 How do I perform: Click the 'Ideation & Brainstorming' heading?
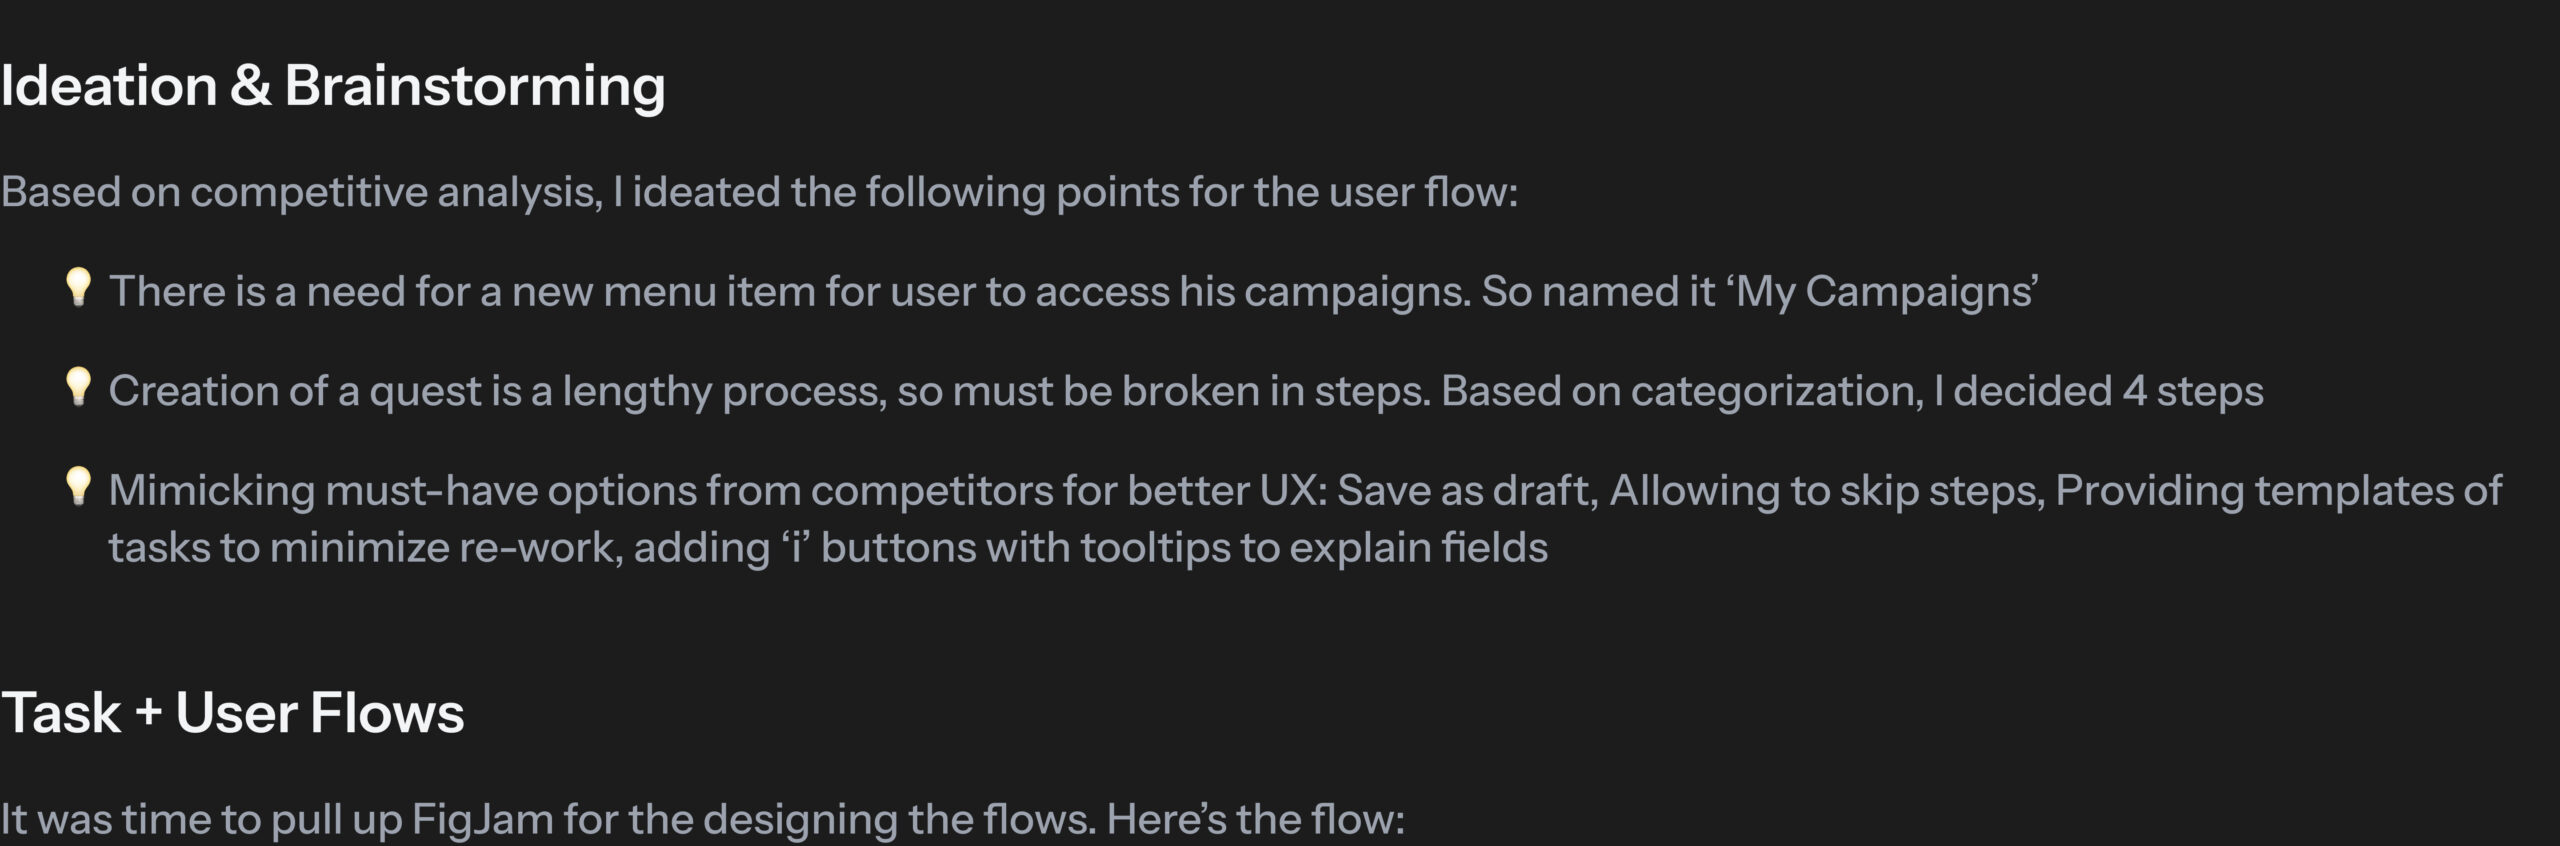pos(333,86)
